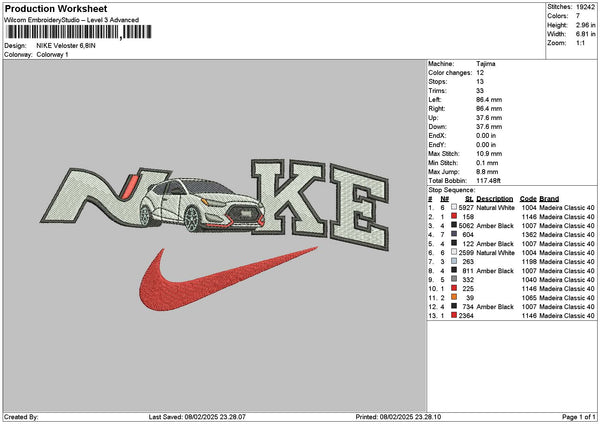Click the stitches value '19242'

coord(585,7)
